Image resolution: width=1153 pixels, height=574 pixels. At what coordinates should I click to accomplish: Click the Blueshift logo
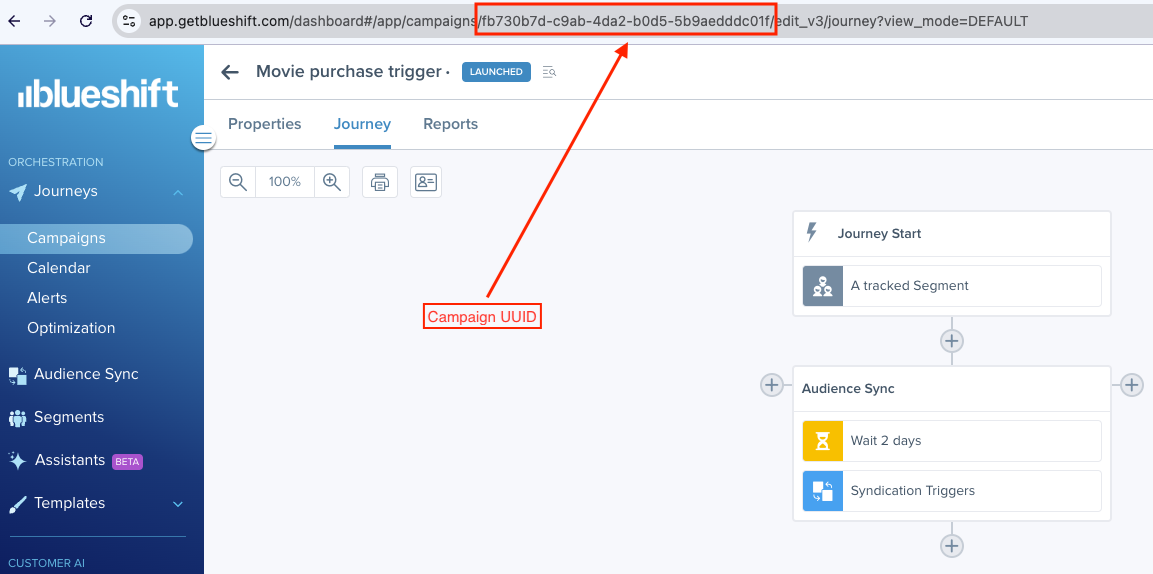click(x=98, y=94)
